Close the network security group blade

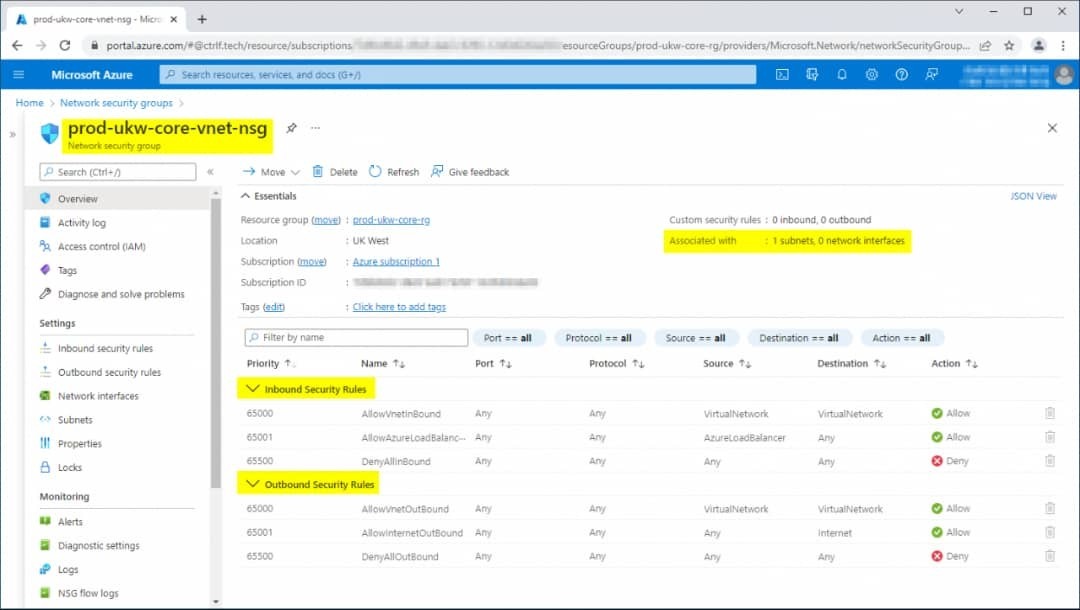[1052, 128]
